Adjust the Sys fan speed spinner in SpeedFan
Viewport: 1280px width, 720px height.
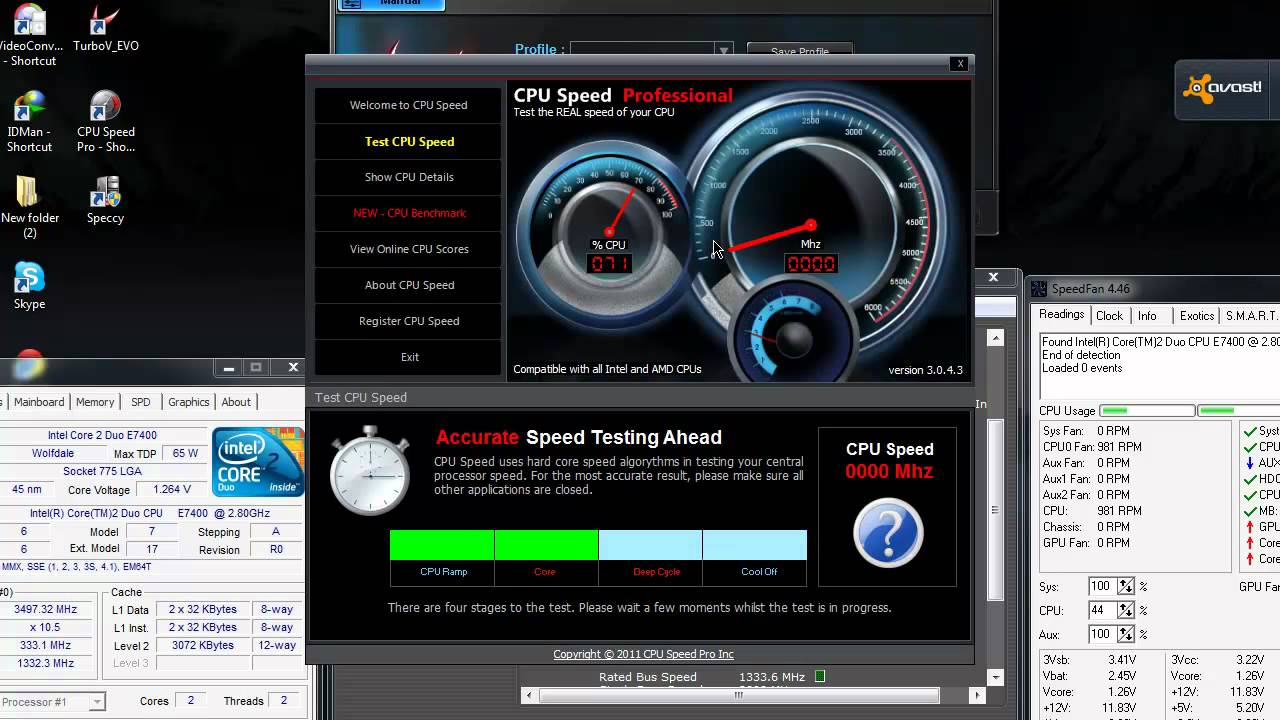[1126, 587]
